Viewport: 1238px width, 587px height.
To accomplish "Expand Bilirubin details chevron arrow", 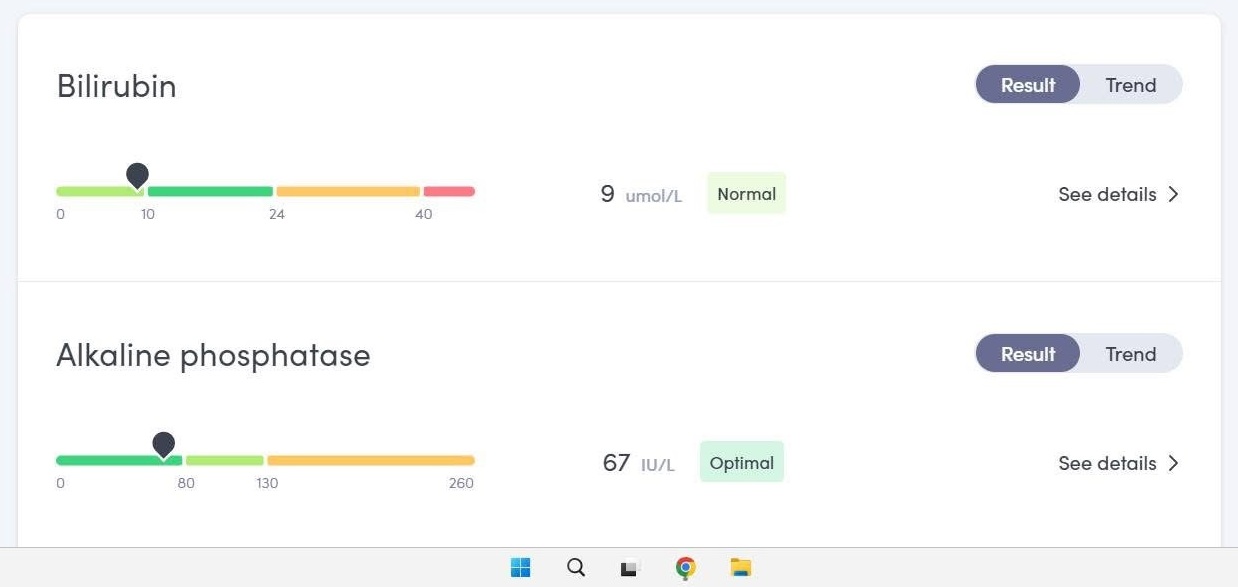I will [x=1174, y=194].
